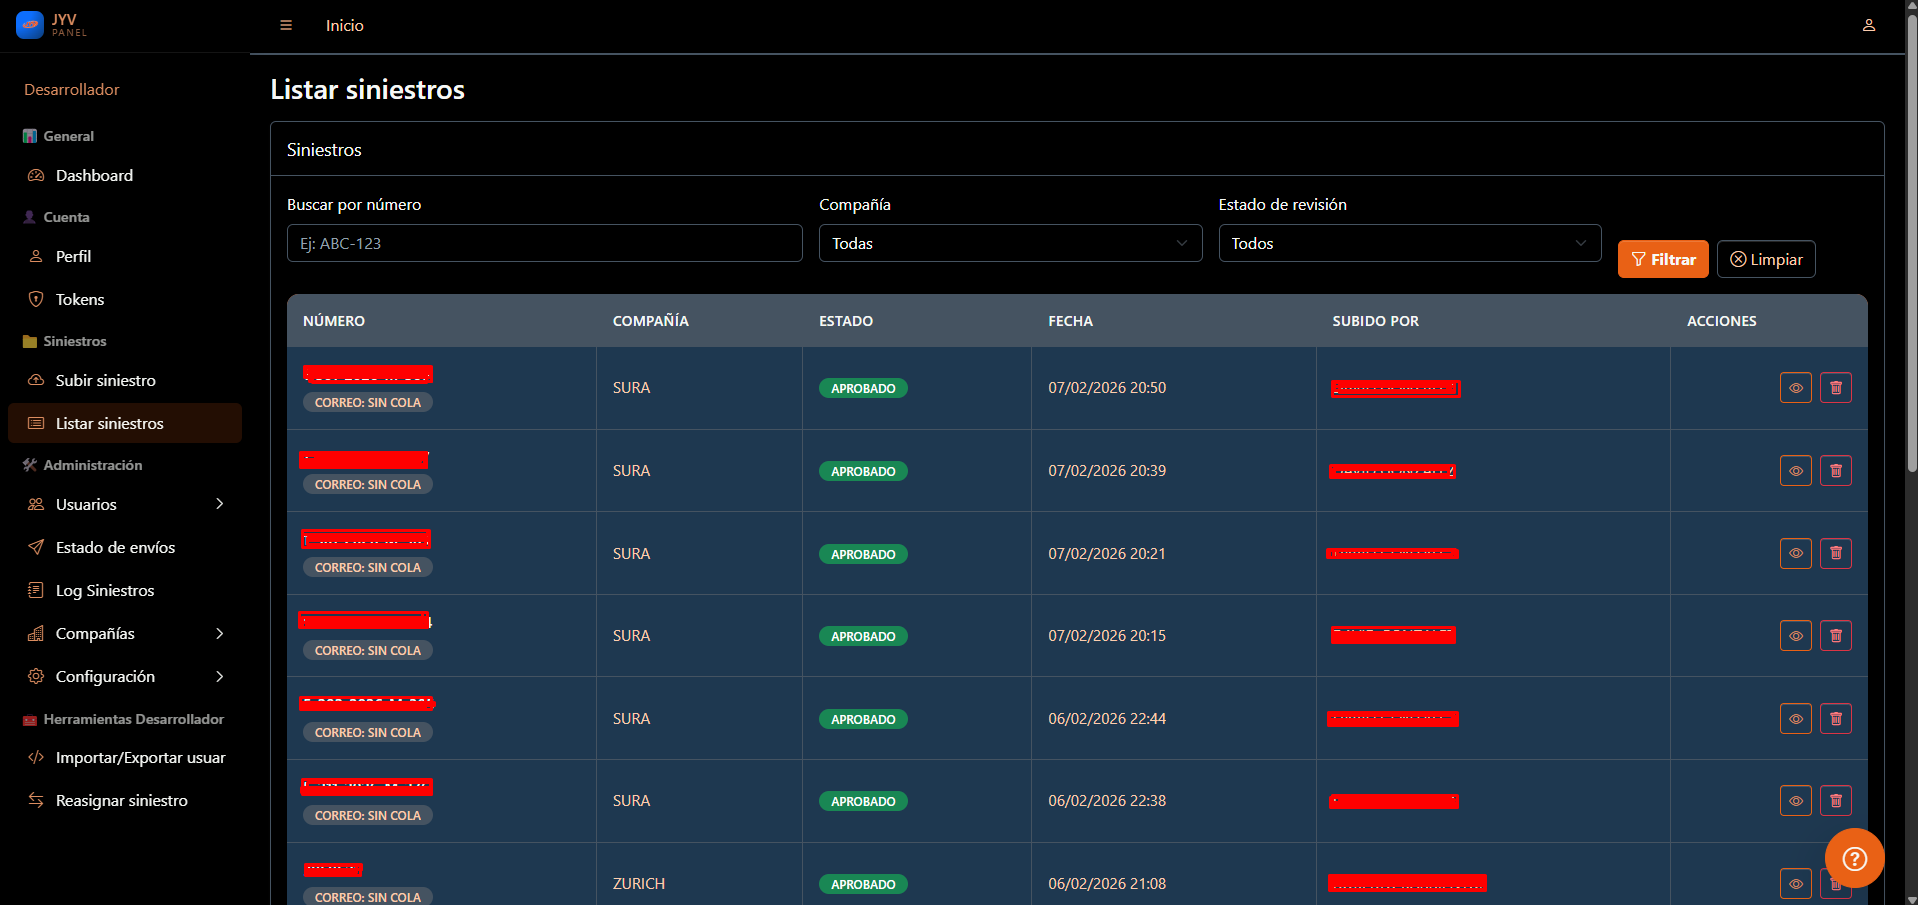View siniestro from 07/02/2026 20:15
This screenshot has height=905, width=1918.
(1795, 636)
